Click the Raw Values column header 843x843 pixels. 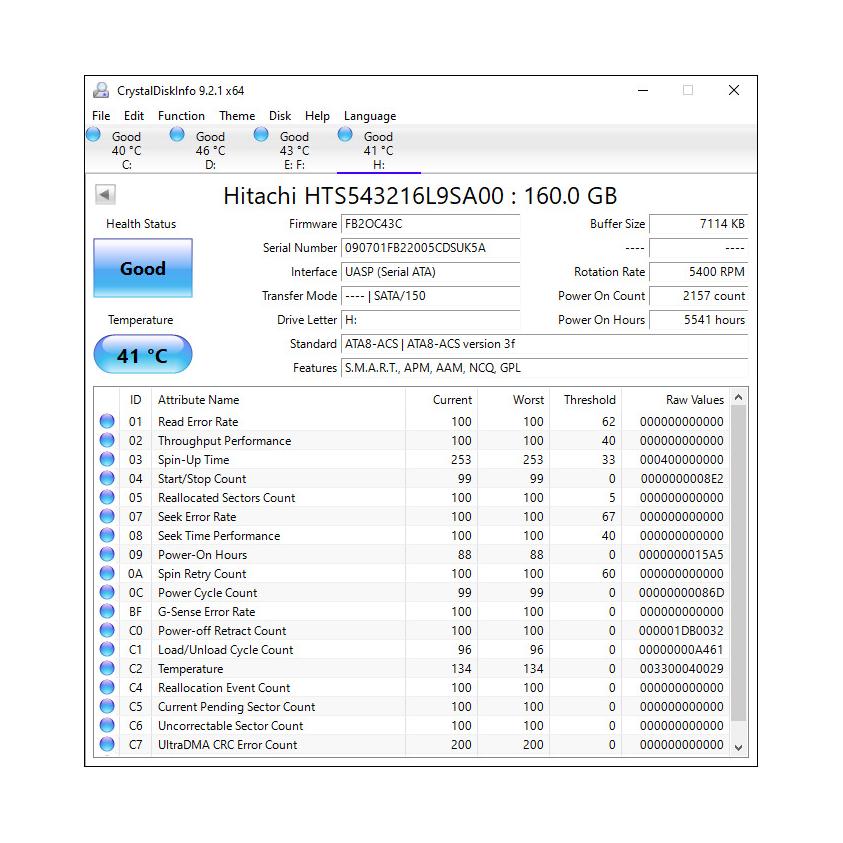tap(694, 400)
